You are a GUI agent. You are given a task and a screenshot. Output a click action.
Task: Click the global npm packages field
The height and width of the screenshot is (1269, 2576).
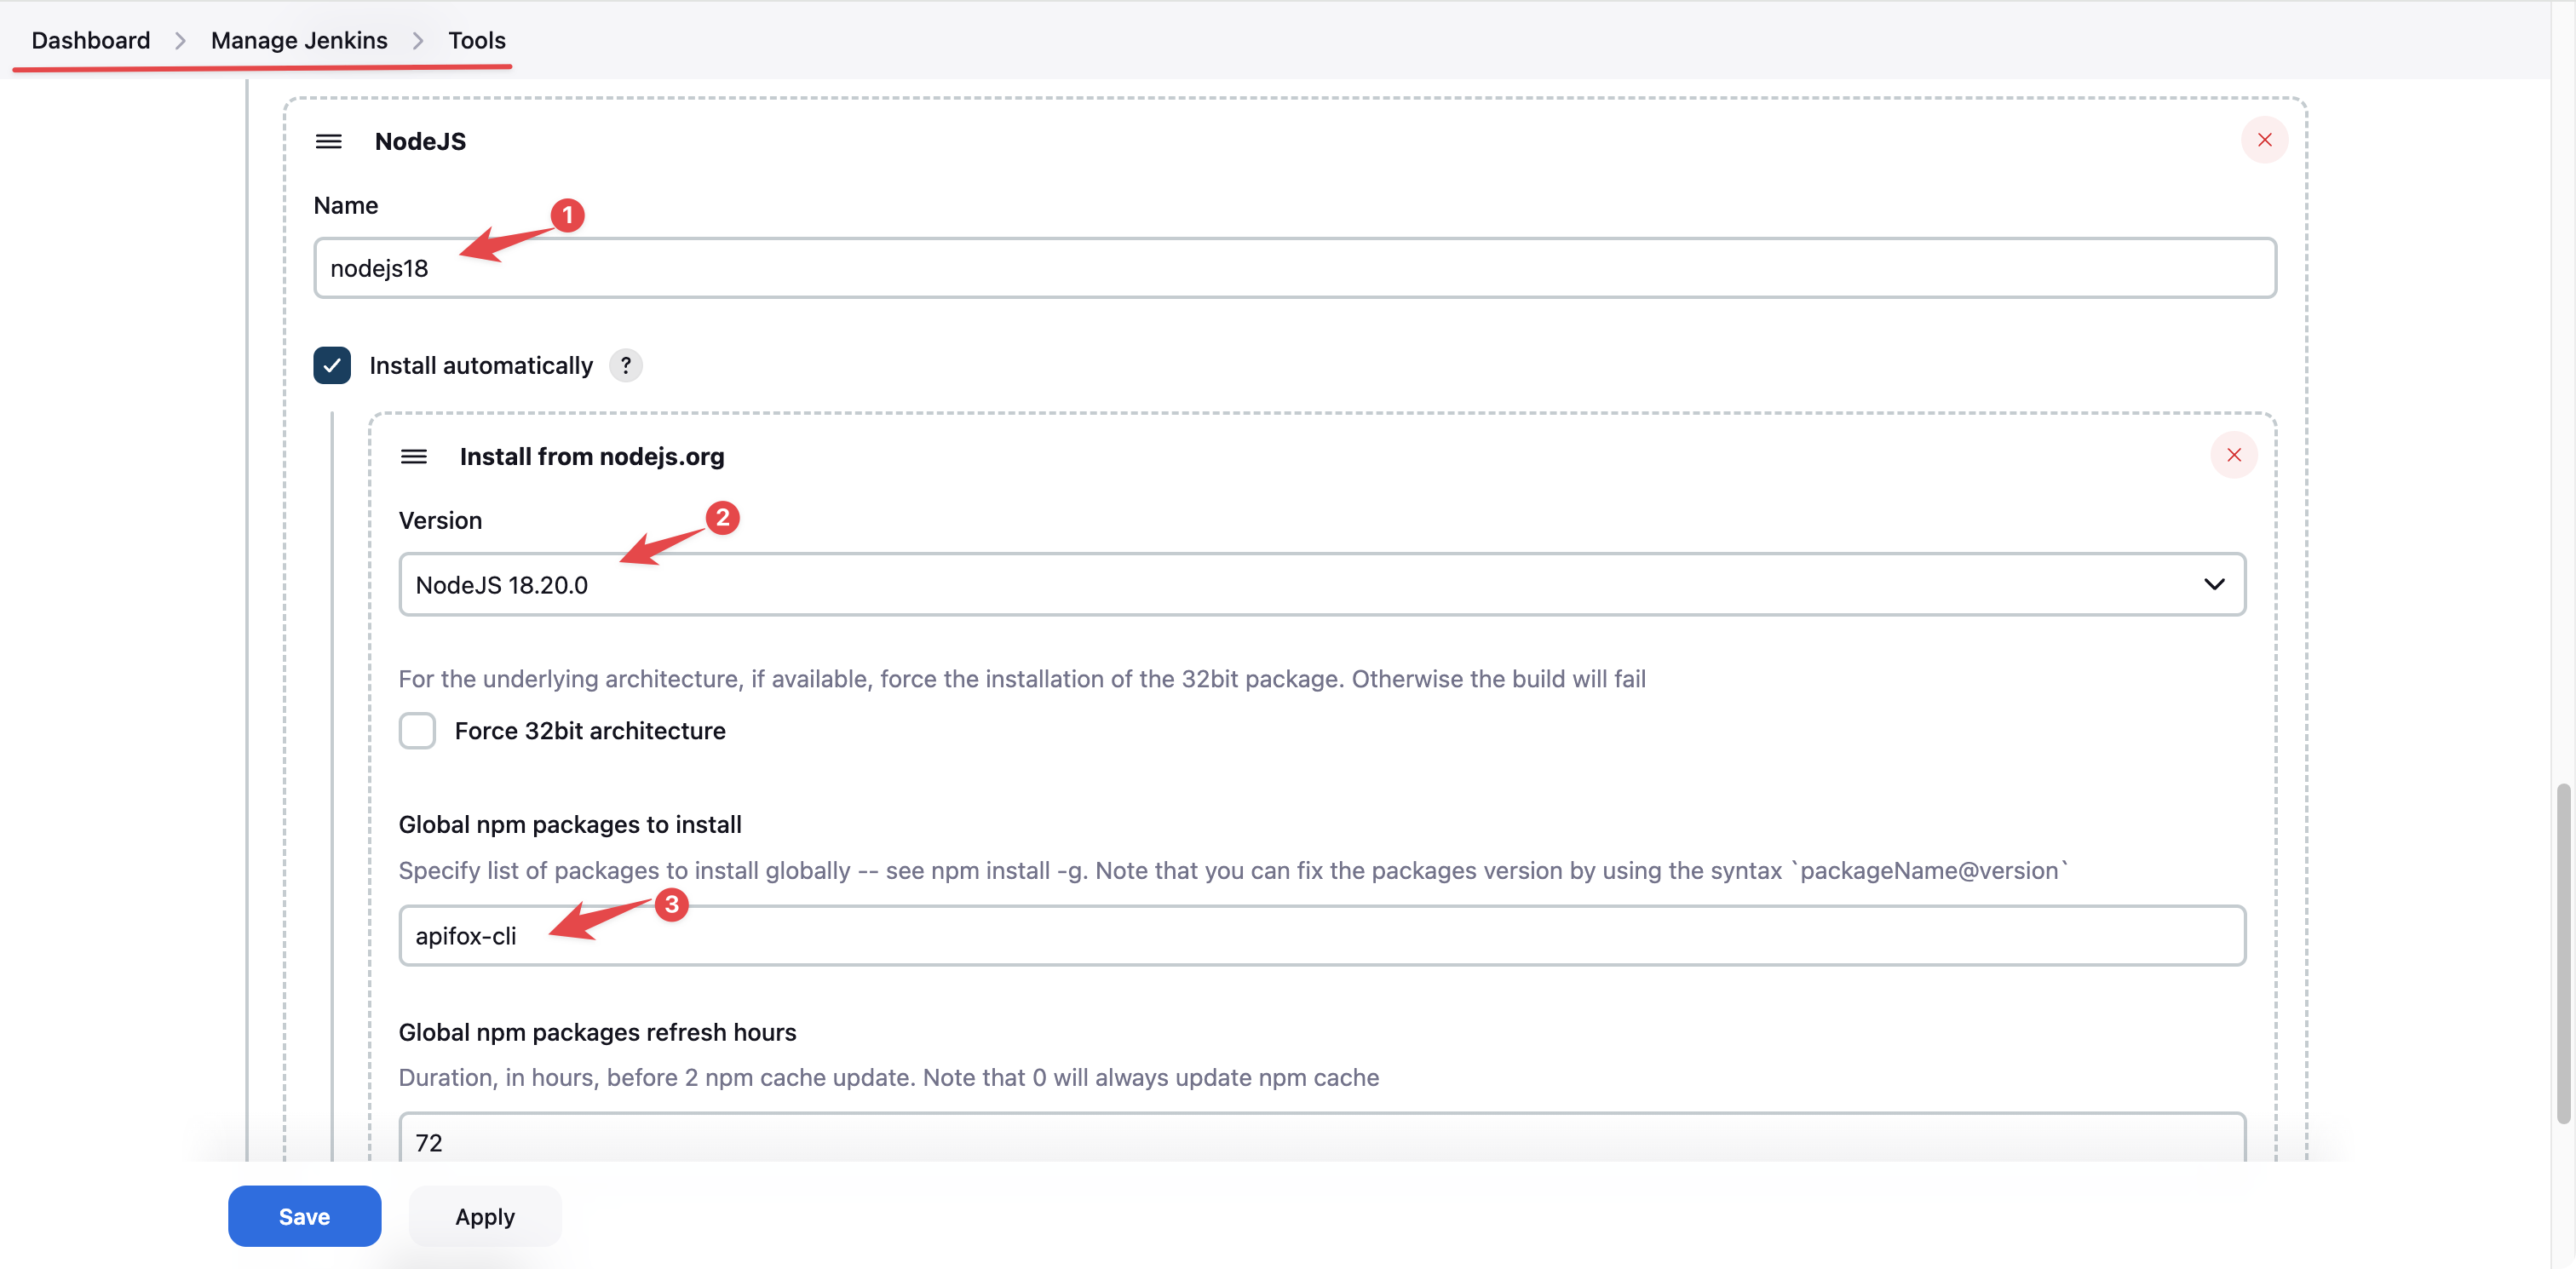[x=1321, y=935]
